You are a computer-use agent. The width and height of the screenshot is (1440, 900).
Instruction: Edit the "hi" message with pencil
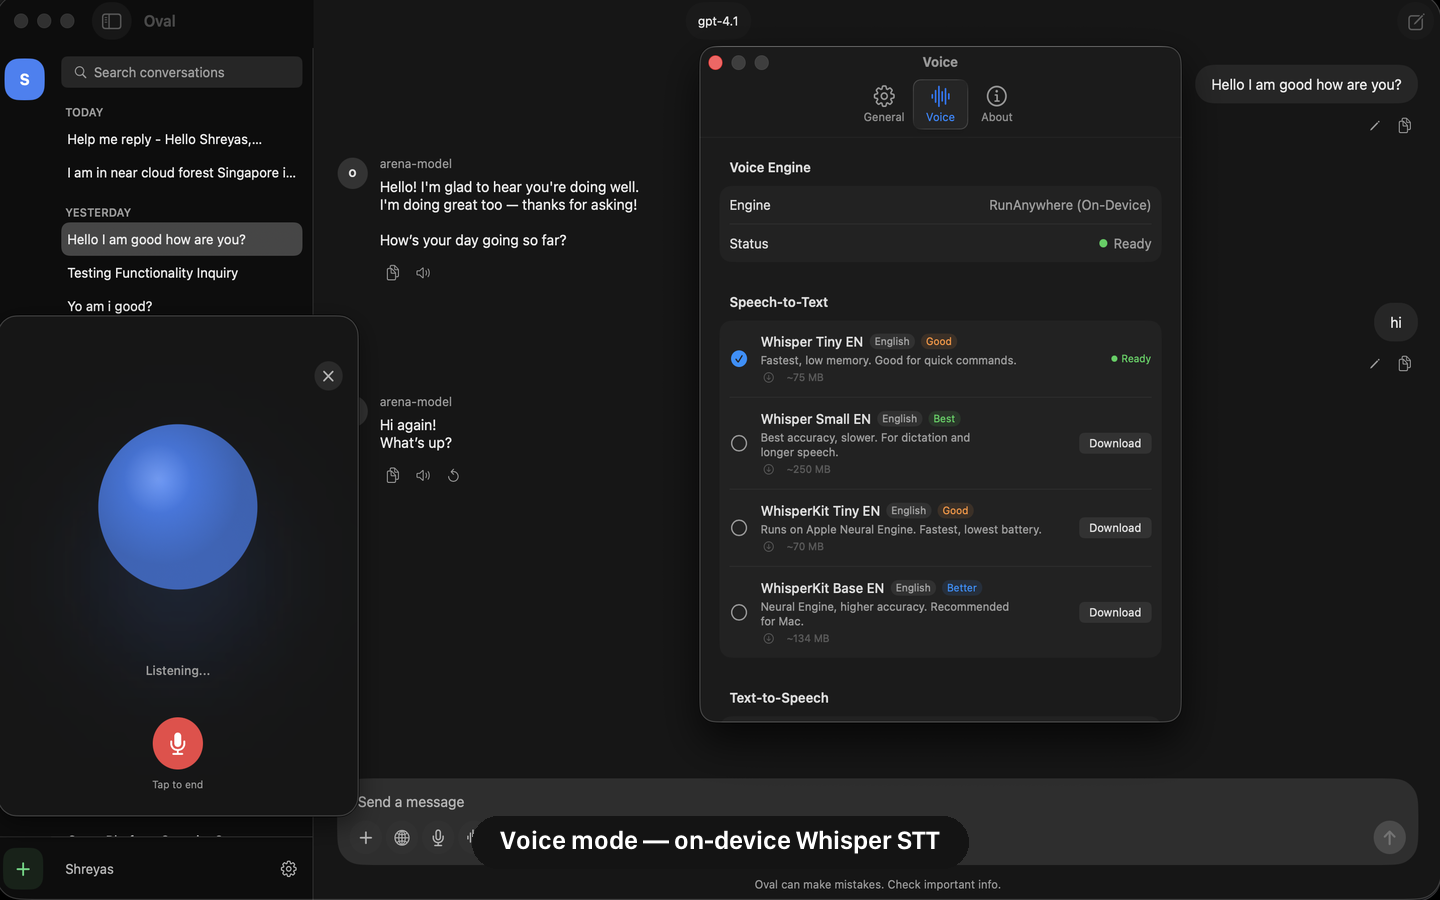[x=1375, y=364]
